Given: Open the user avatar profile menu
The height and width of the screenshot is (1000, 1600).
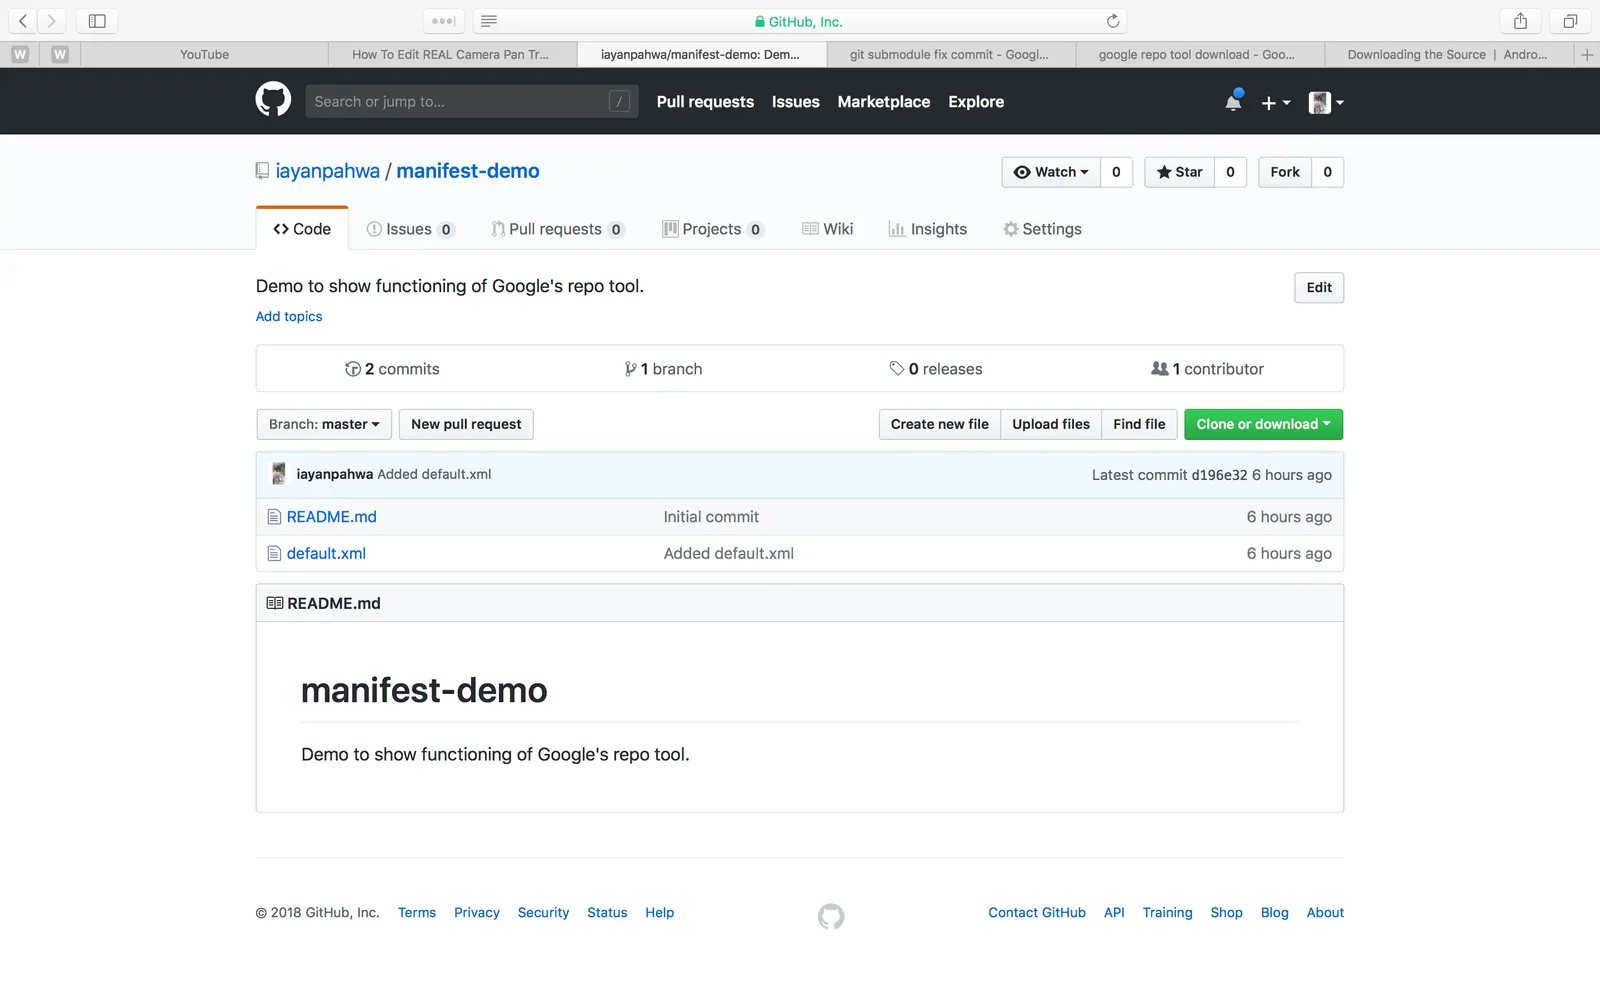Looking at the screenshot, I should (x=1325, y=102).
